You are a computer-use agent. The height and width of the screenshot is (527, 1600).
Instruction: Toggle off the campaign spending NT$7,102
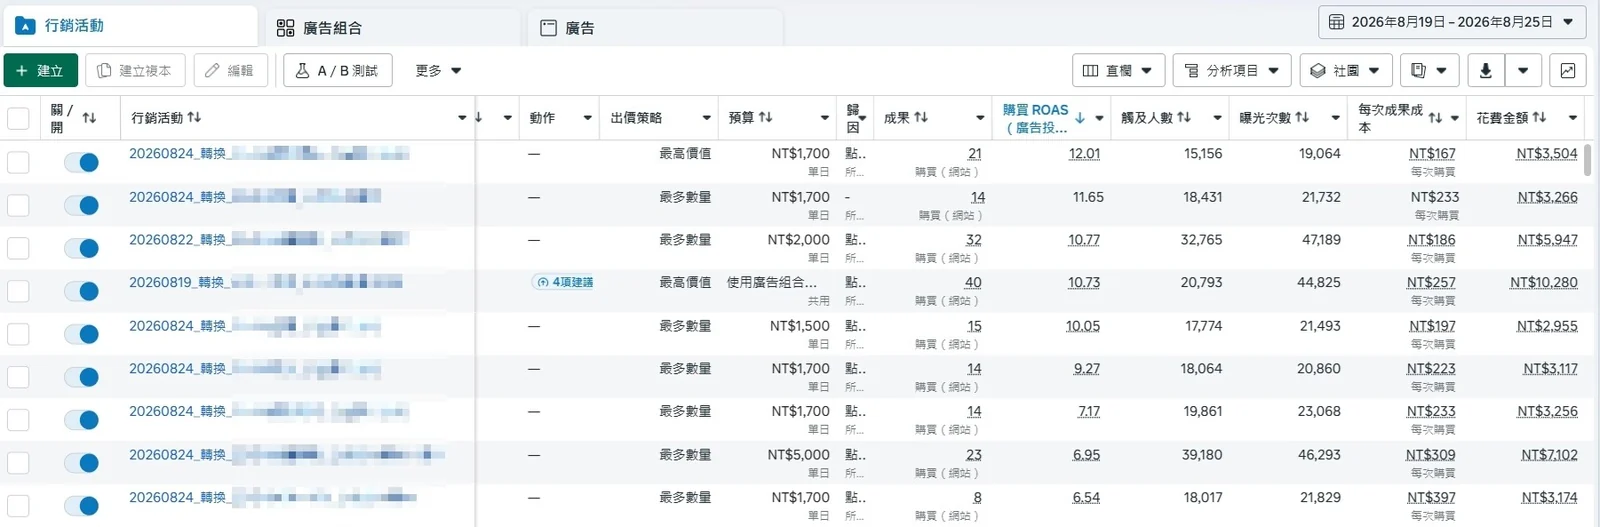[81, 463]
